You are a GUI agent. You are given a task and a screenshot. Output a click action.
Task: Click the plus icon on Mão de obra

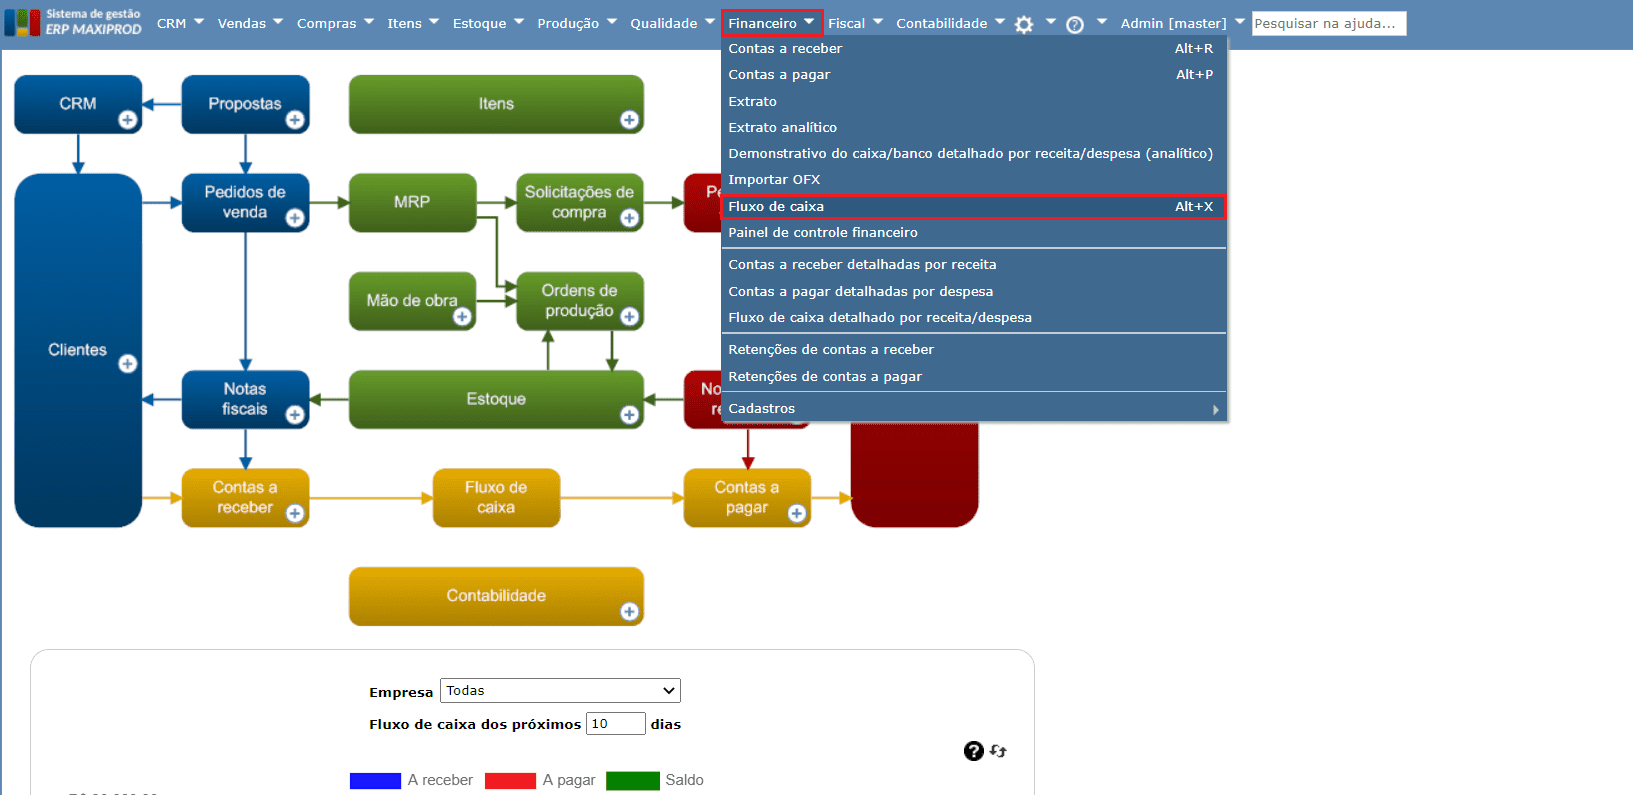click(x=462, y=317)
